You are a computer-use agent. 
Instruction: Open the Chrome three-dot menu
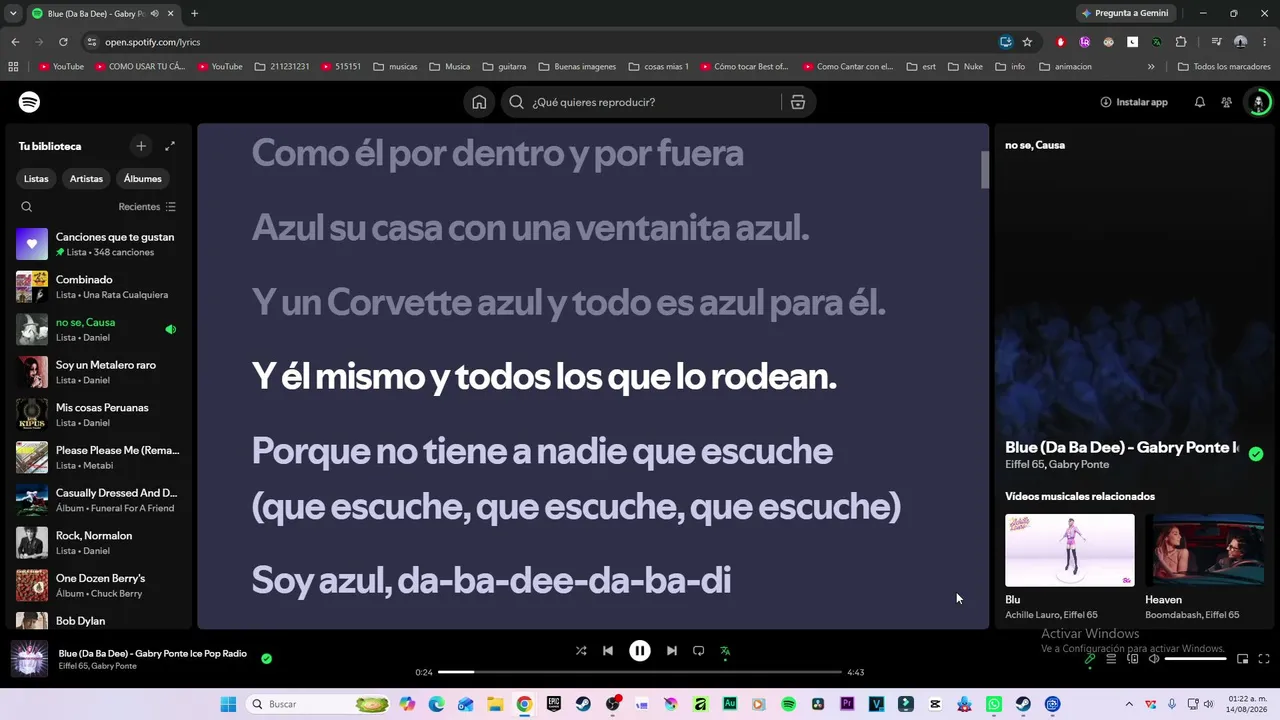[1264, 42]
